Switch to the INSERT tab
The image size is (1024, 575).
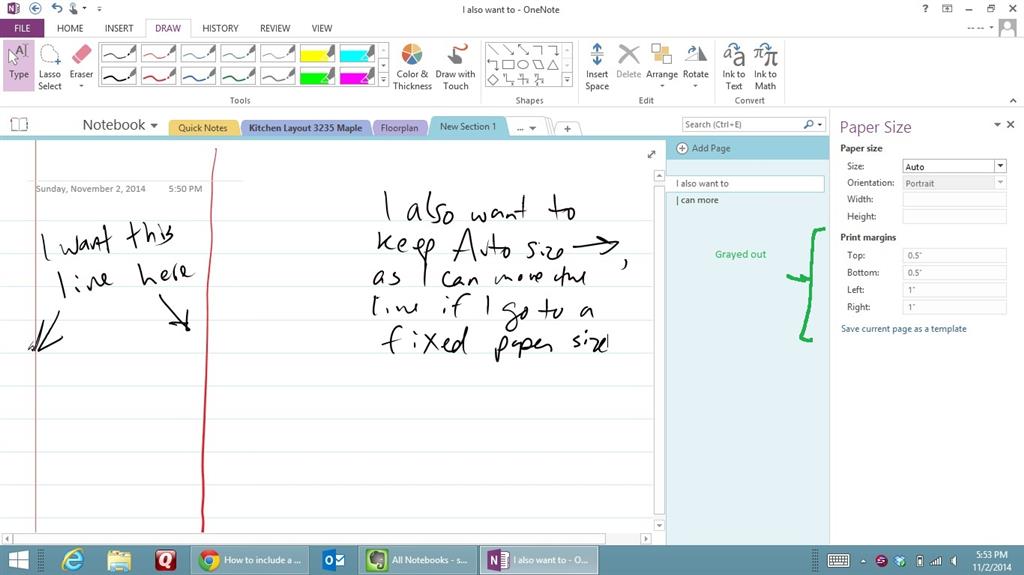pos(119,28)
